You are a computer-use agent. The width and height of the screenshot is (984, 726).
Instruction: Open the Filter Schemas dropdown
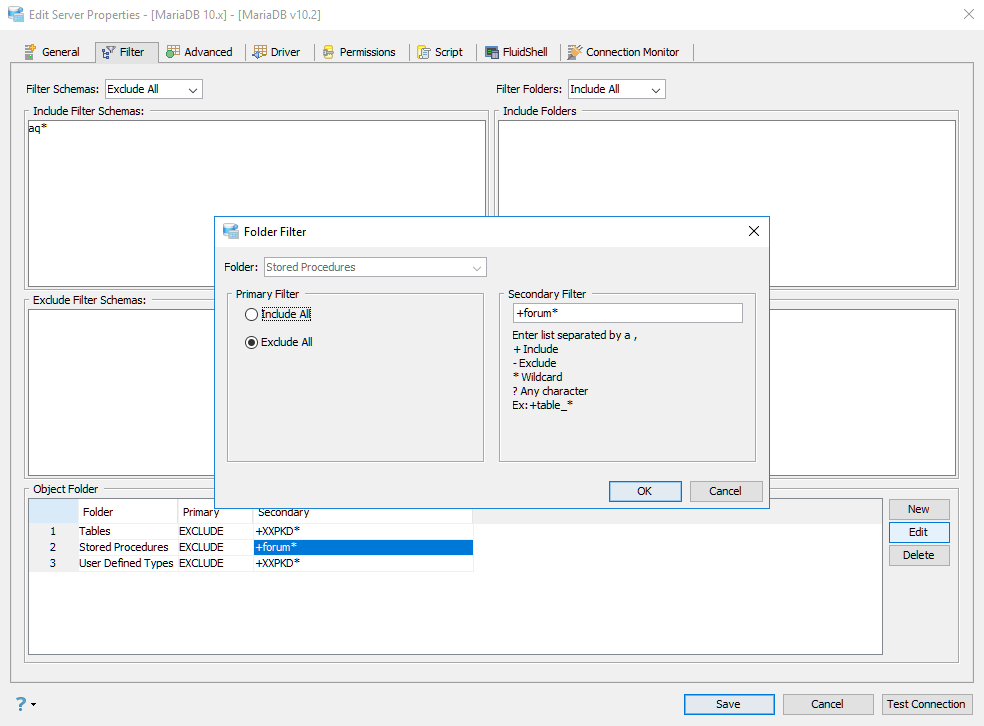click(x=154, y=89)
